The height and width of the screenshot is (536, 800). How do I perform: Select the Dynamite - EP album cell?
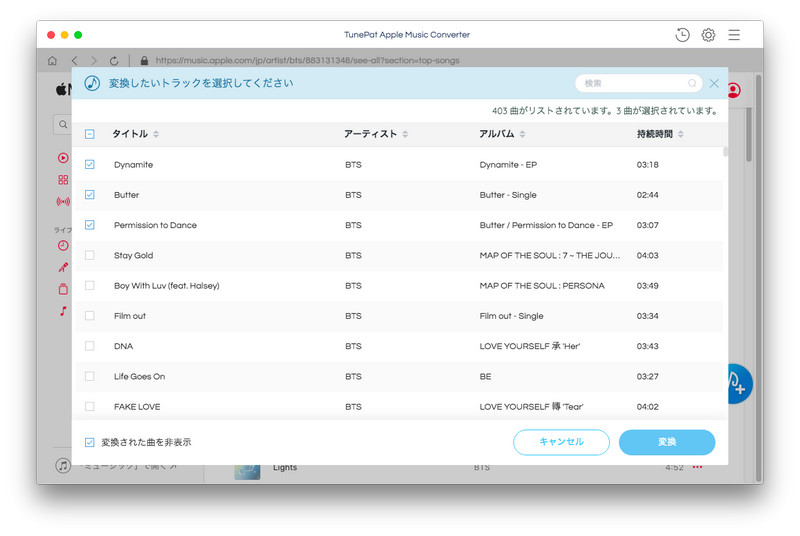508,165
